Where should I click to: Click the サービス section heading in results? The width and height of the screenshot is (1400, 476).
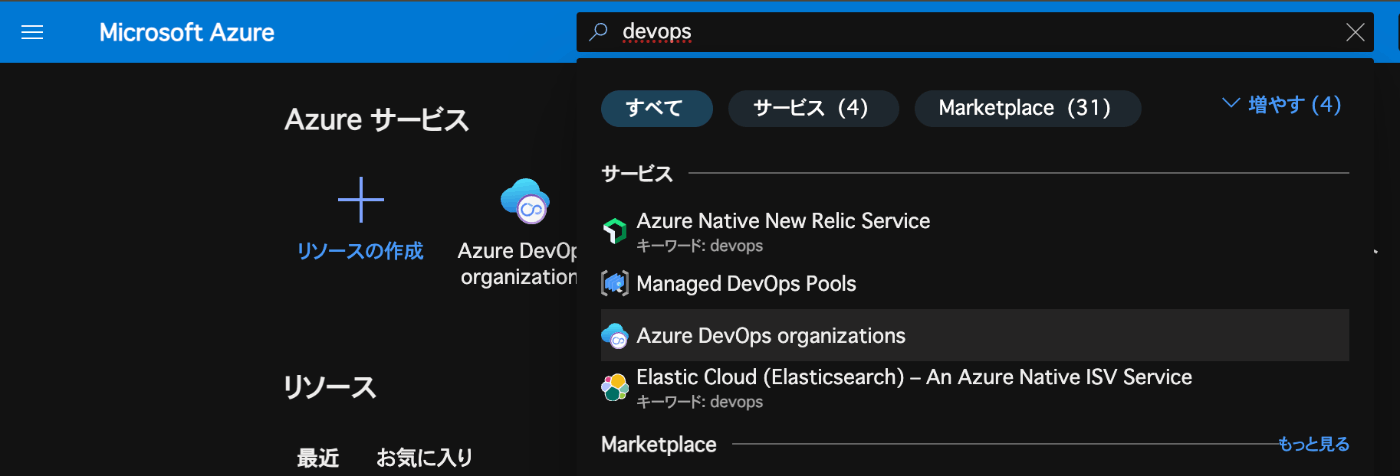click(x=637, y=174)
